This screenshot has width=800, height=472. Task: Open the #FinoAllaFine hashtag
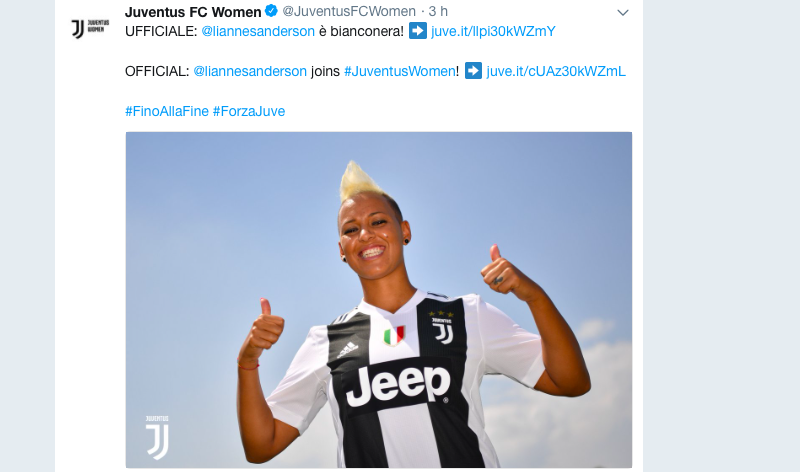click(167, 111)
